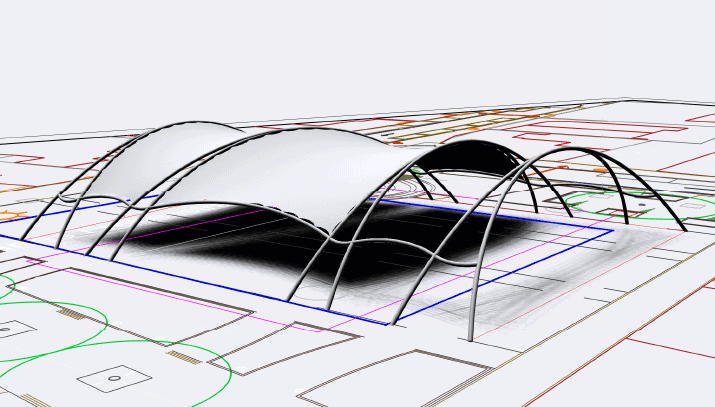Select the large central white membrane surface
715x407 pixels.
point(292,175)
